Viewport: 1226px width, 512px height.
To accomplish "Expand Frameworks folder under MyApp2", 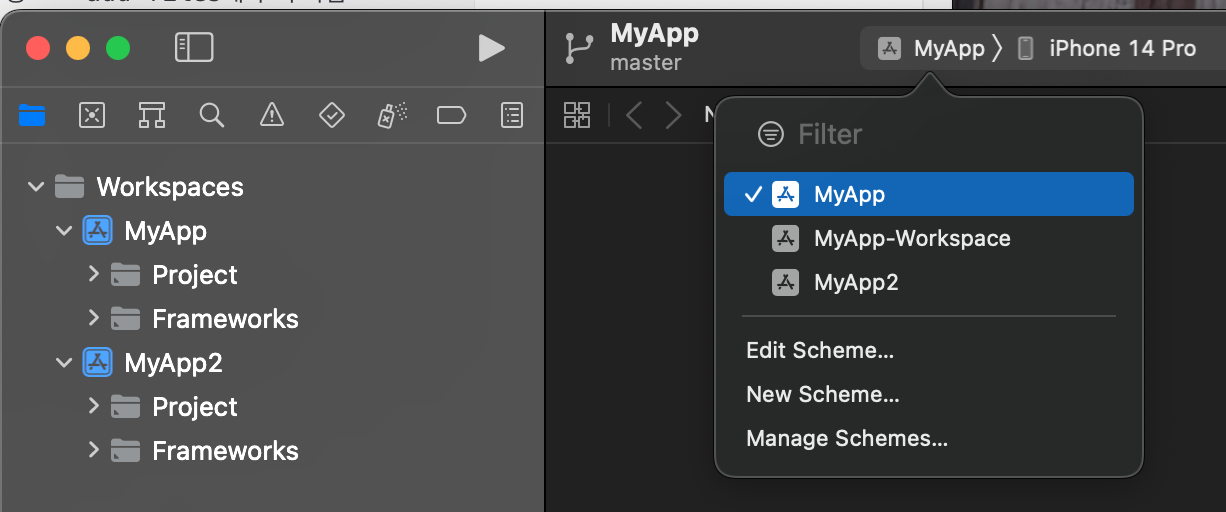I will tap(93, 449).
